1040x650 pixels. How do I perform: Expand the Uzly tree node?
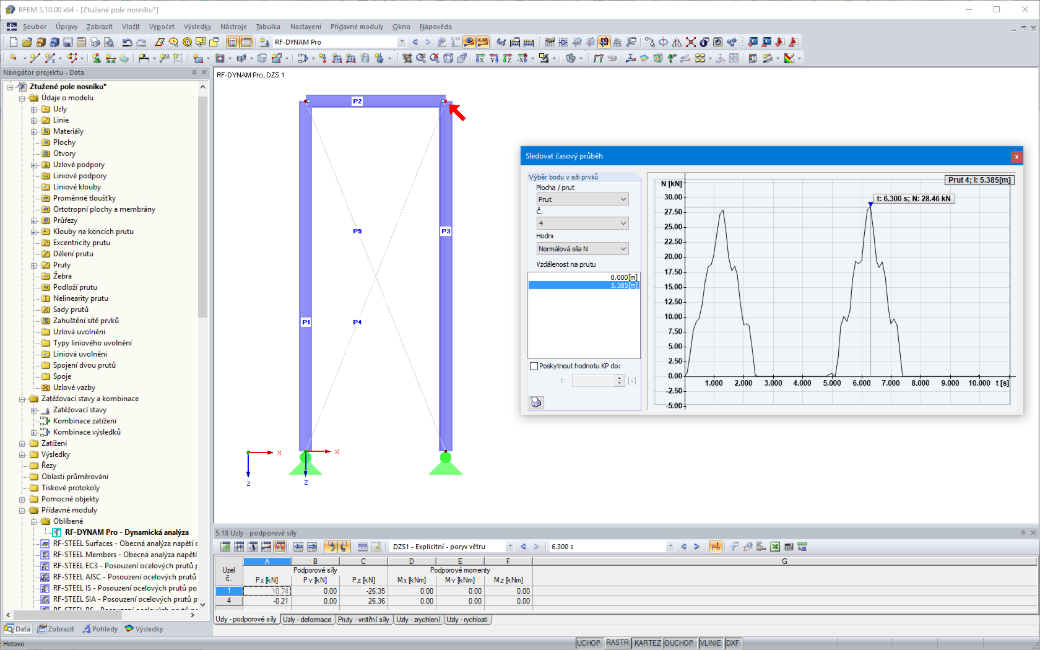point(34,109)
